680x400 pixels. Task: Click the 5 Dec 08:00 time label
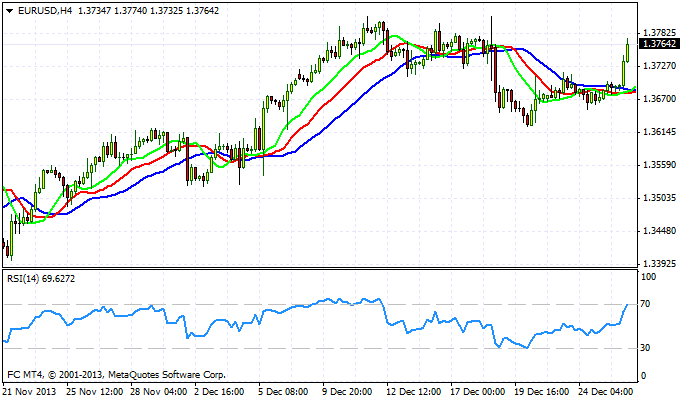pyautogui.click(x=284, y=392)
